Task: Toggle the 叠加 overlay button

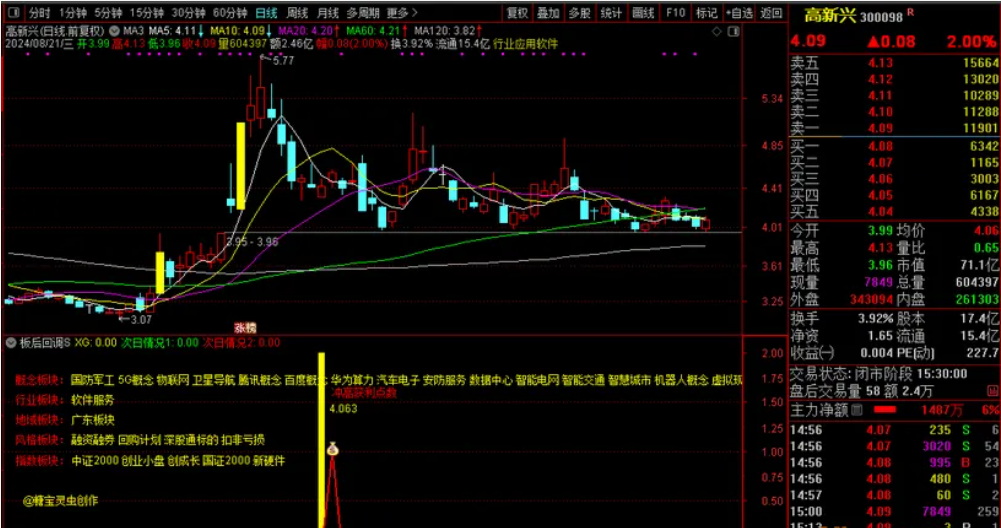Action: [x=548, y=14]
